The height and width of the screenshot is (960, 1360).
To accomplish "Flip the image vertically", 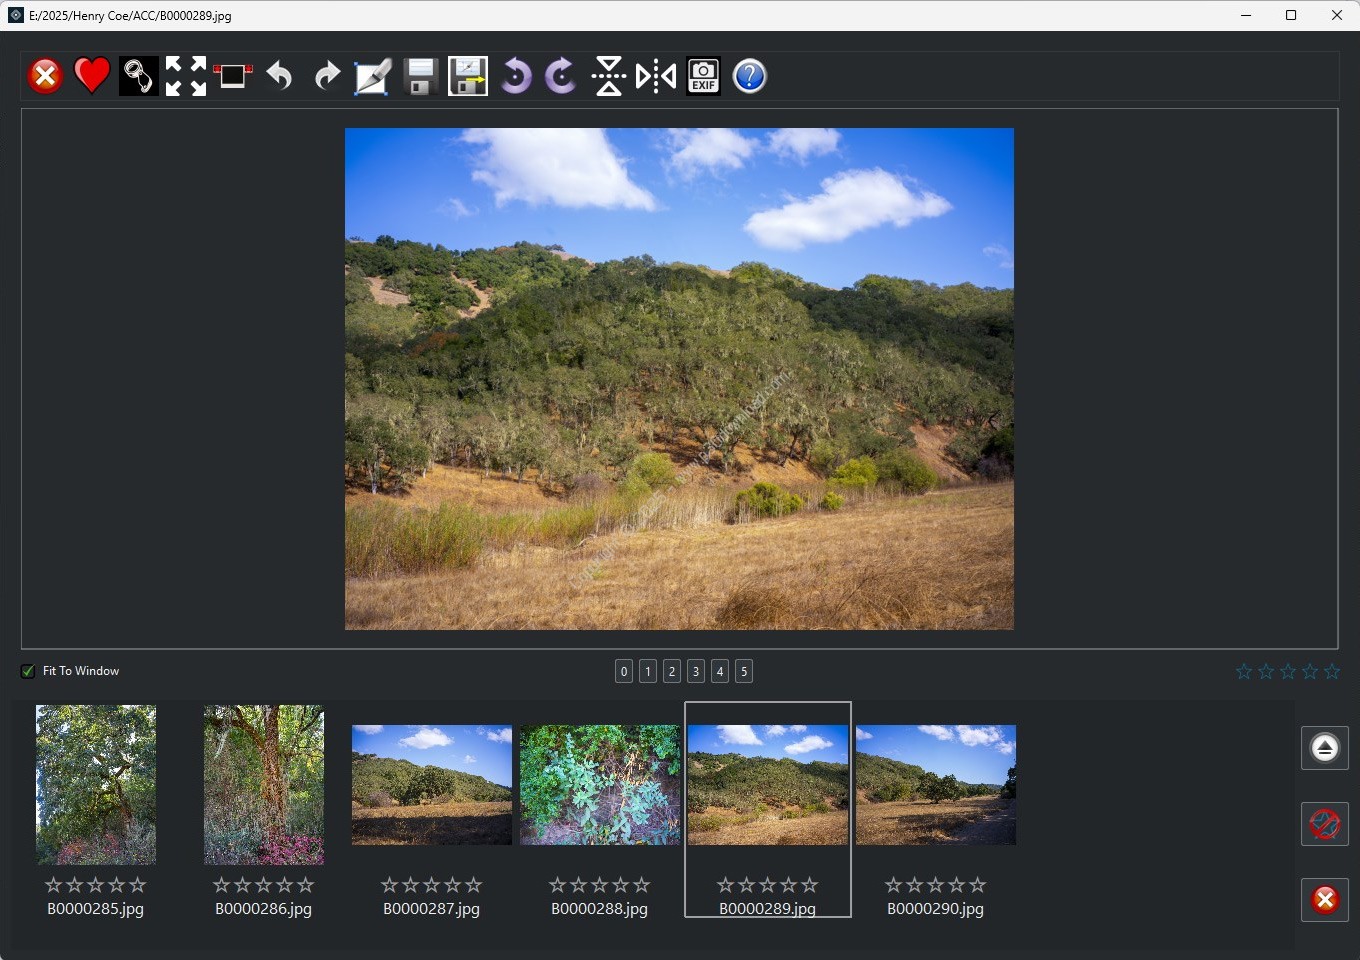I will [x=608, y=76].
